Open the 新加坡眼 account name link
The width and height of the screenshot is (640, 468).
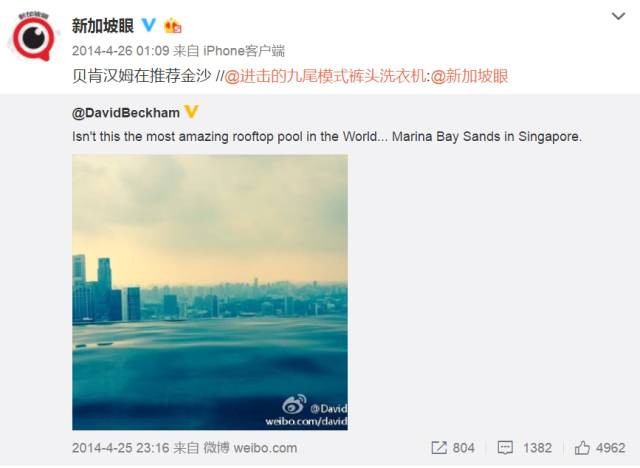pyautogui.click(x=103, y=26)
